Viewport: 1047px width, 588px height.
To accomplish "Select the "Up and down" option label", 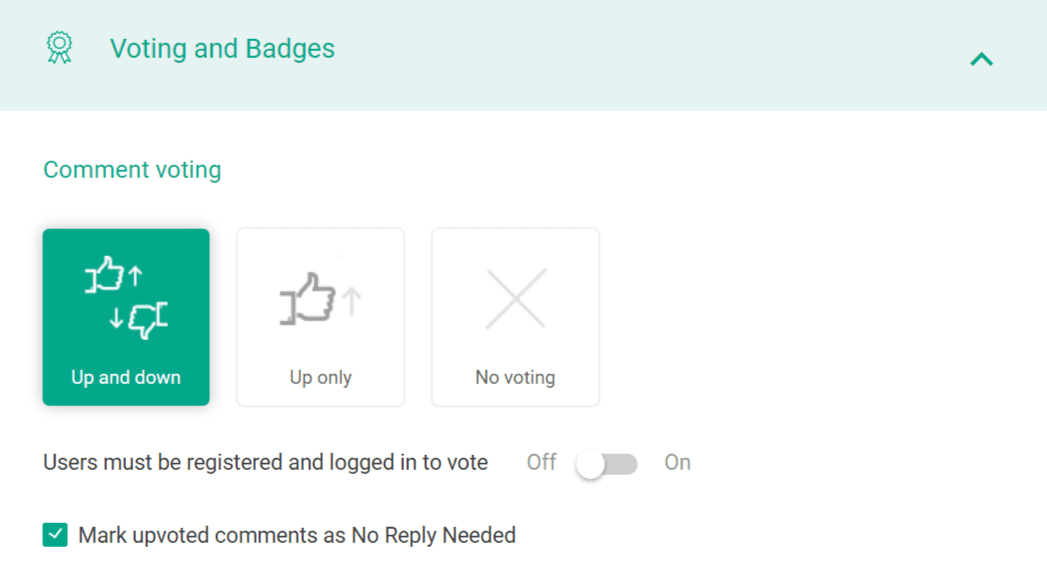I will pos(126,378).
